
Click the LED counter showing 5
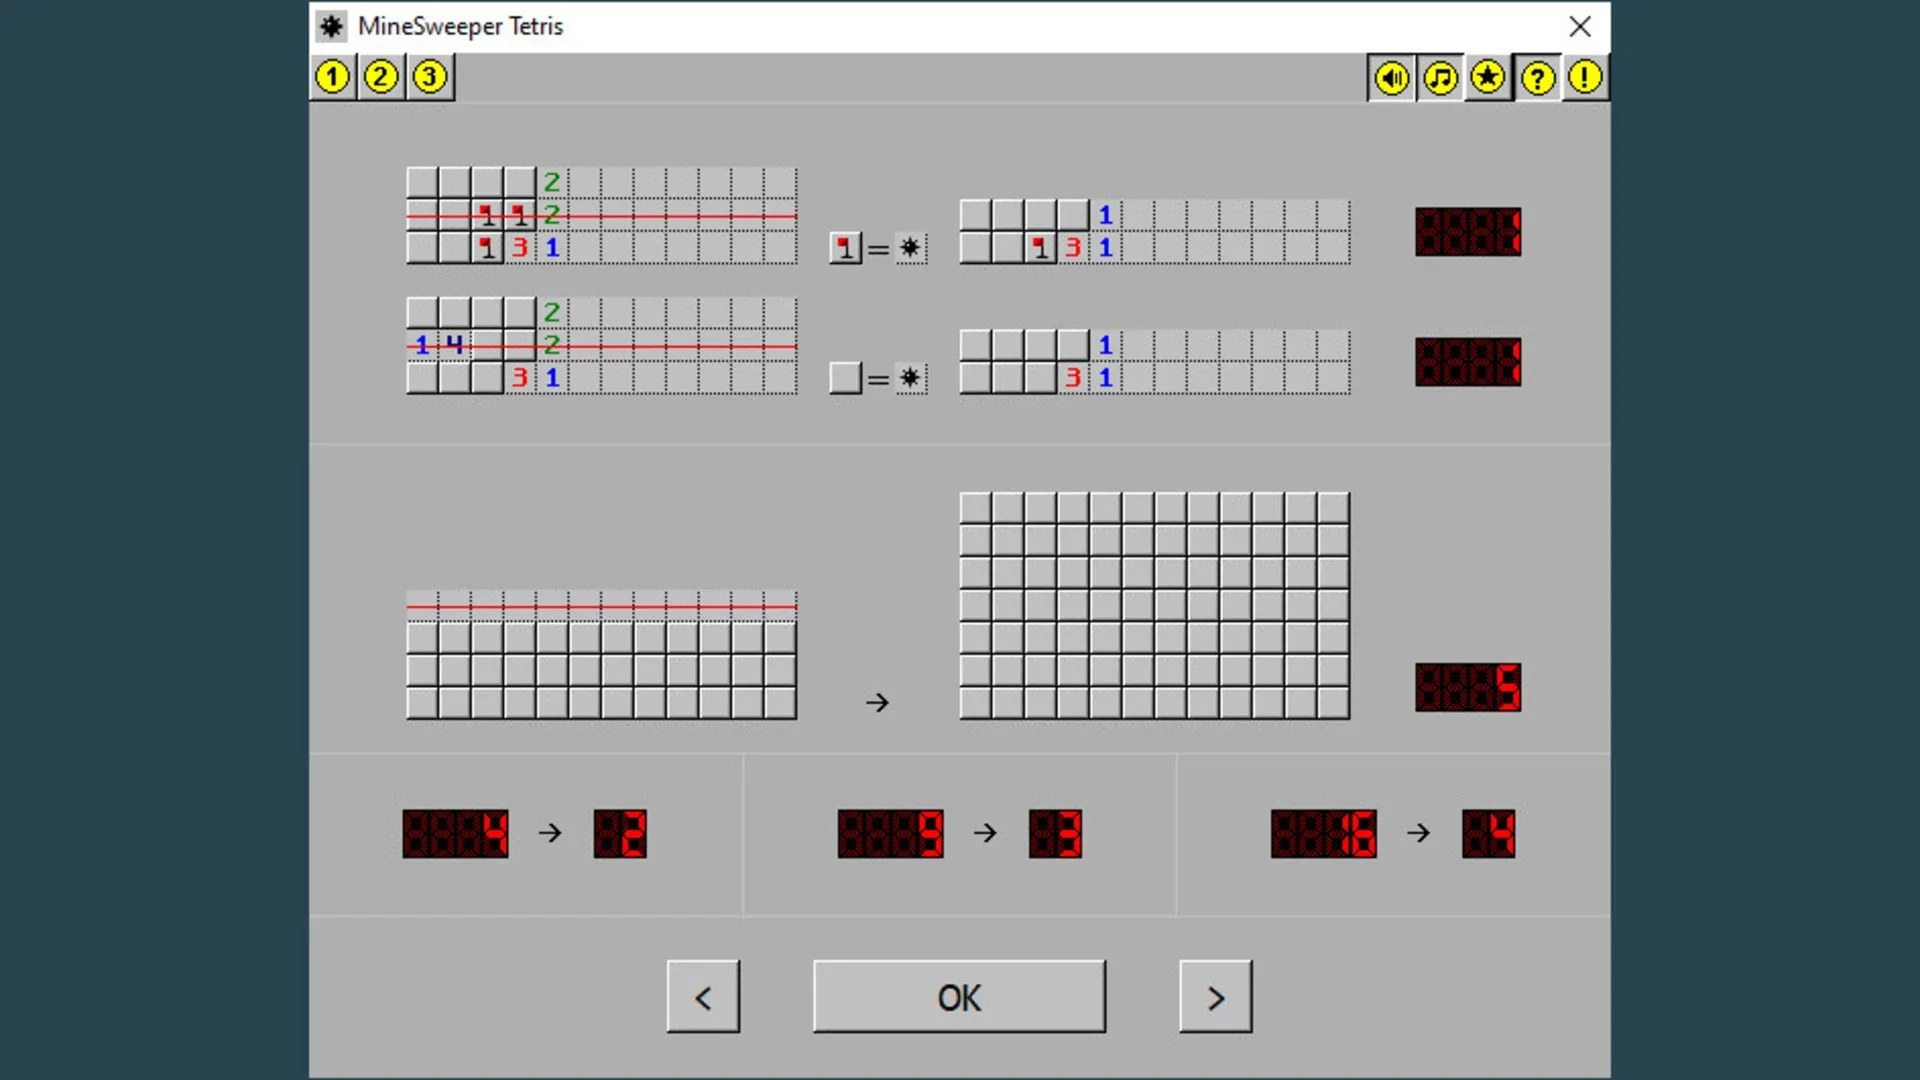(1468, 687)
